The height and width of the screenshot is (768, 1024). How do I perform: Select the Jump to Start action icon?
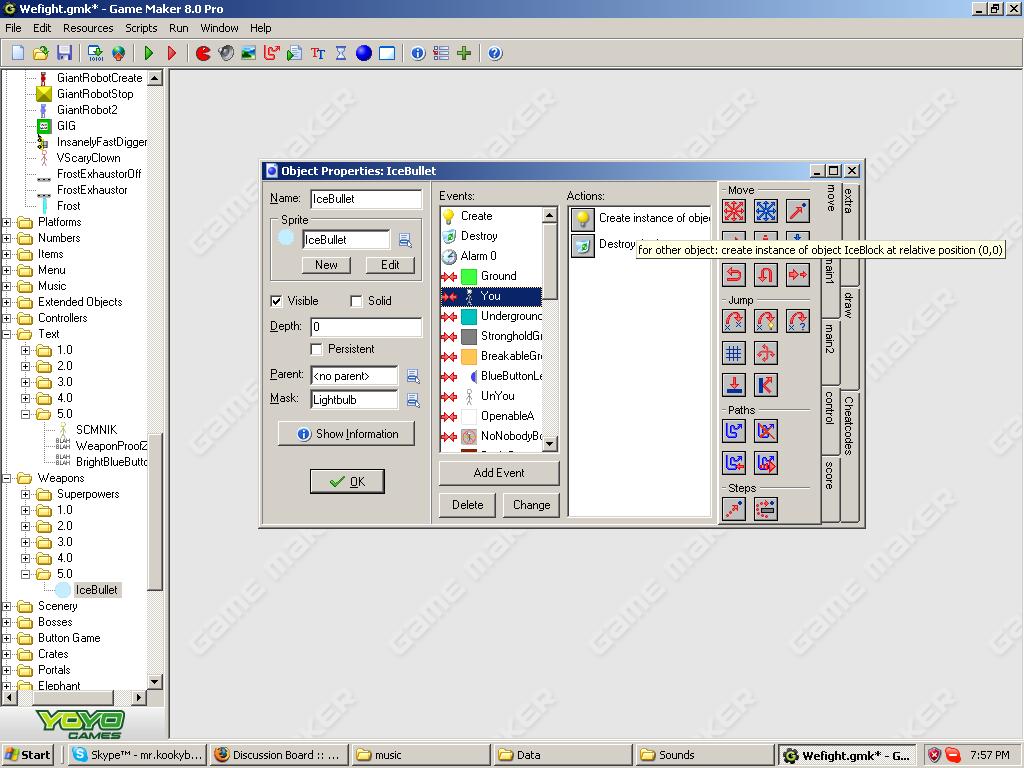(766, 321)
